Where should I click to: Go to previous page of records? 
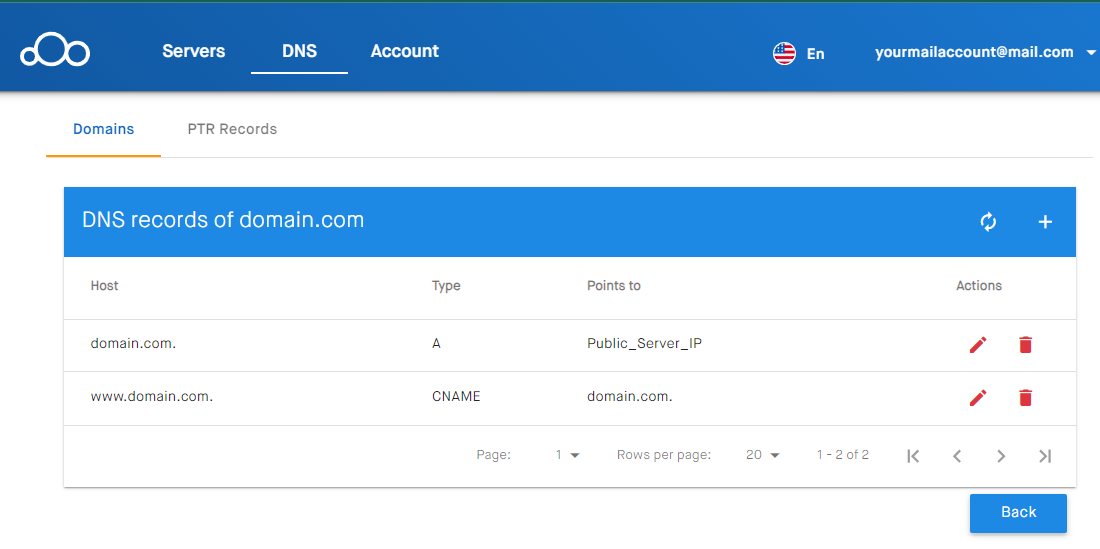(957, 456)
